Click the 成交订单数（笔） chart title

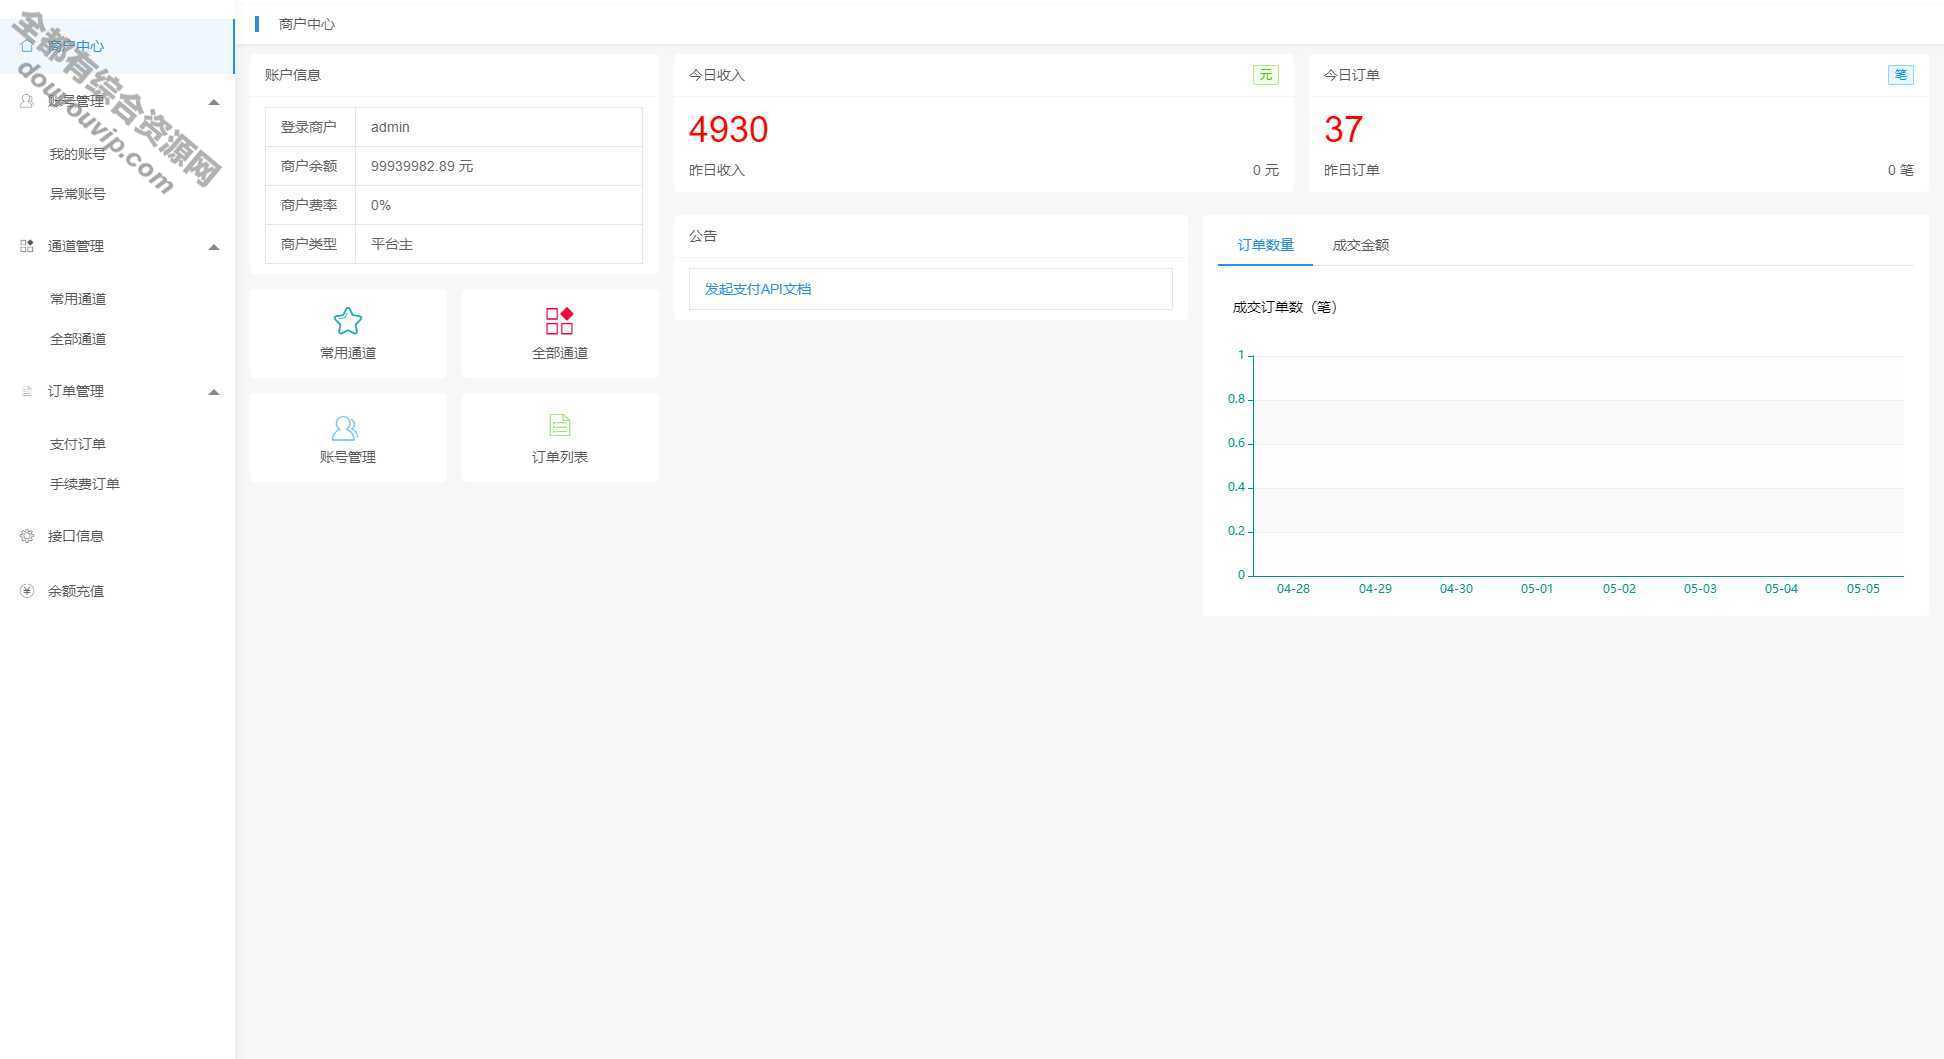pos(1286,307)
